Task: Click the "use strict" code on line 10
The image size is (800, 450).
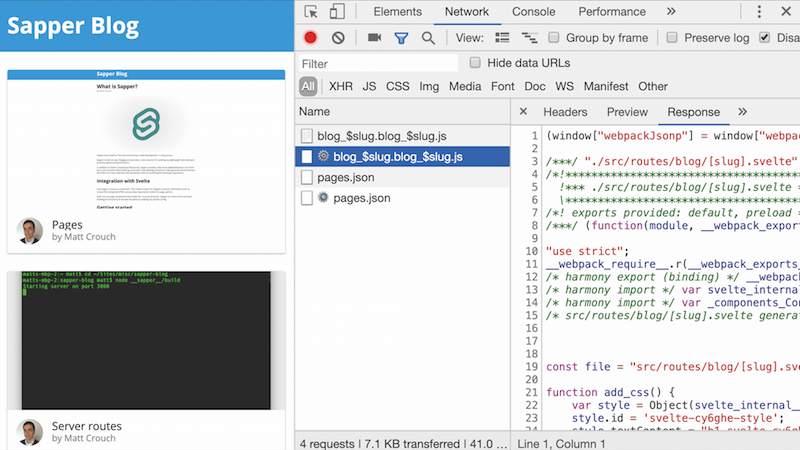Action: point(587,251)
